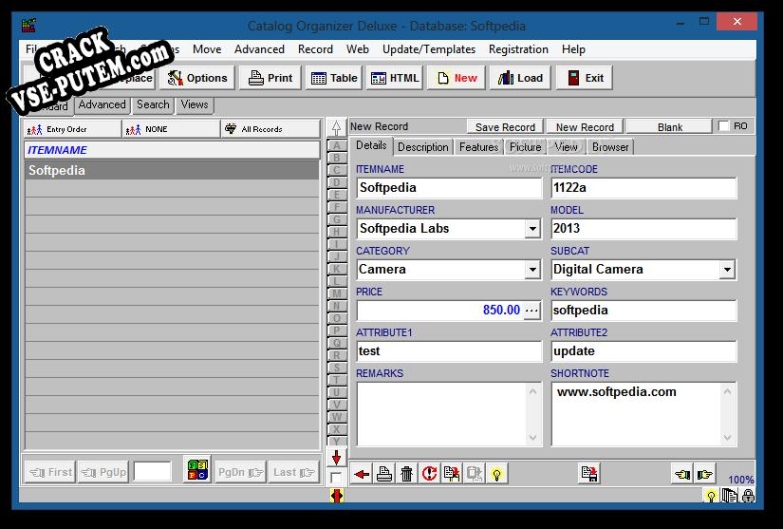Click the KEYWORDS field containing softpedia

(644, 310)
